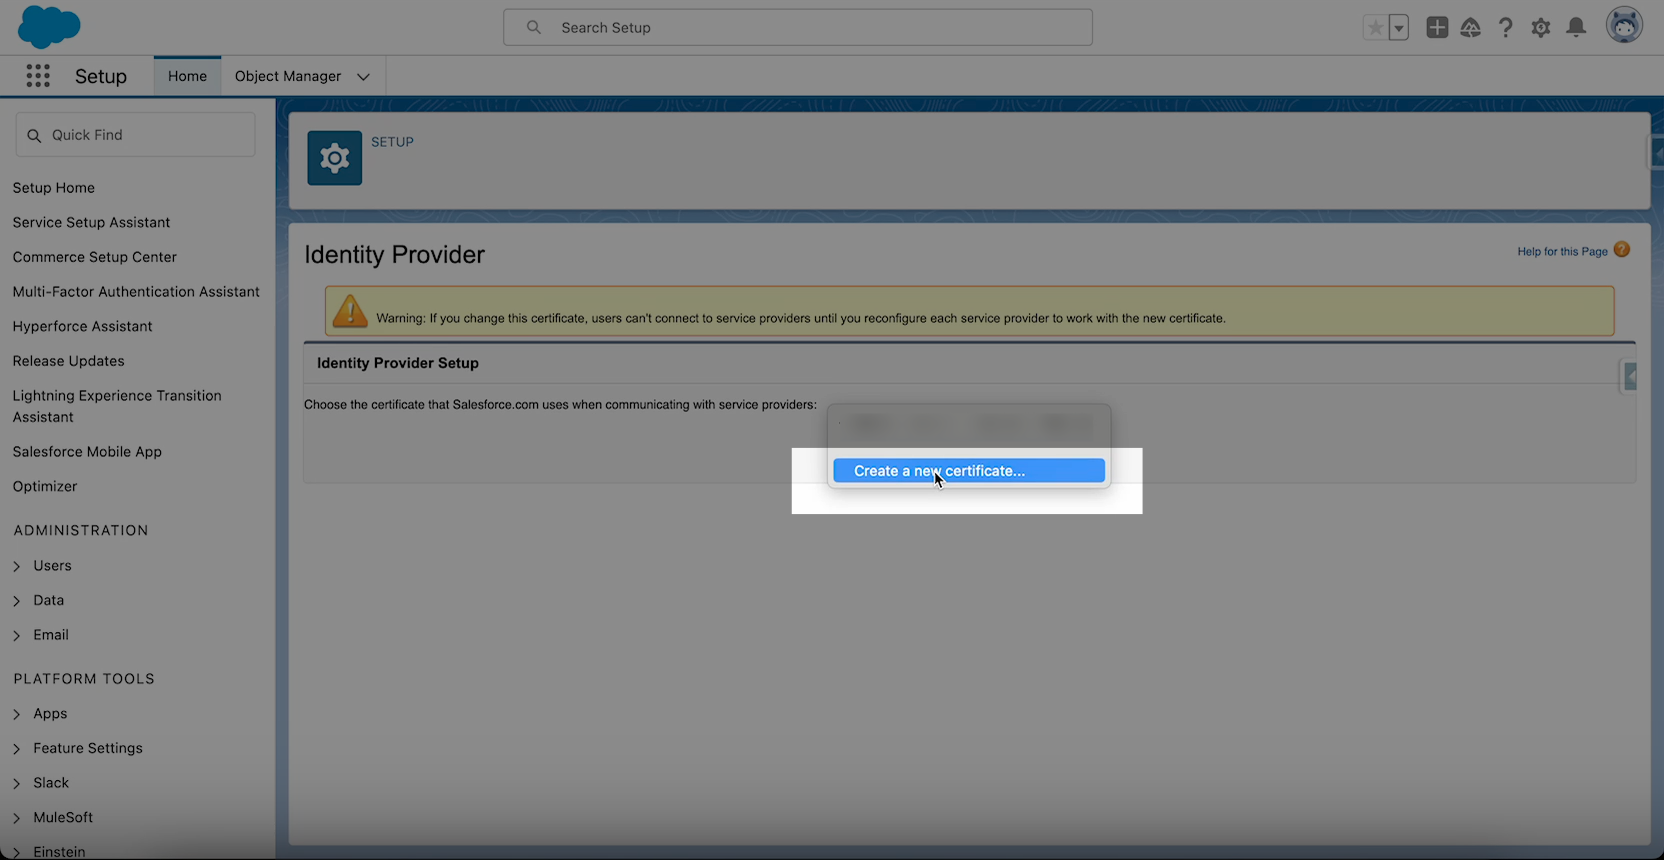Open the Salesforce Help question mark
This screenshot has height=860, width=1664.
[x=1505, y=28]
